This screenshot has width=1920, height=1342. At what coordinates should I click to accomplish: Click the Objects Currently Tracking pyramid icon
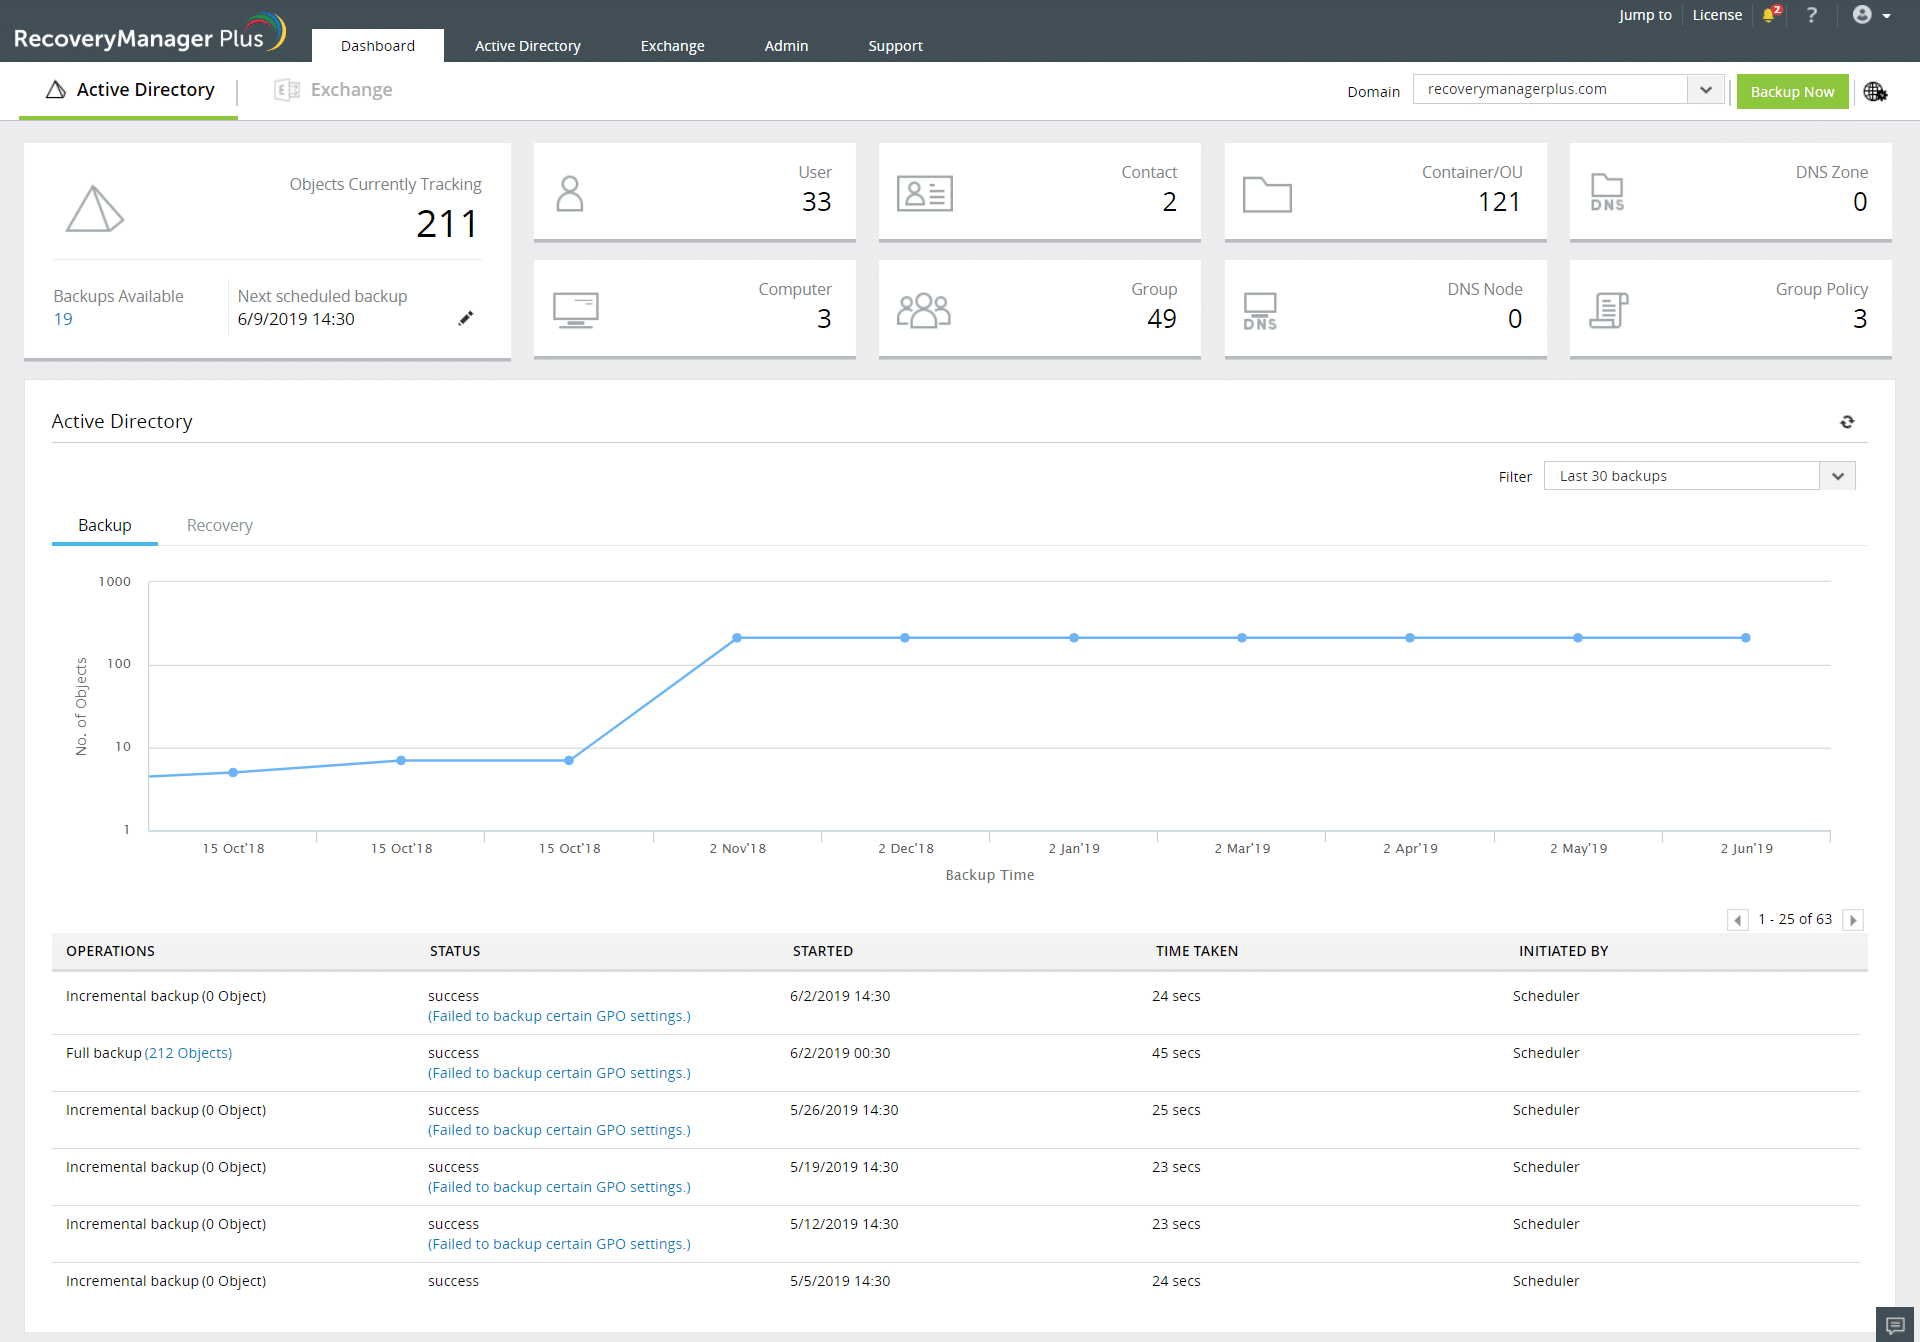pos(95,209)
